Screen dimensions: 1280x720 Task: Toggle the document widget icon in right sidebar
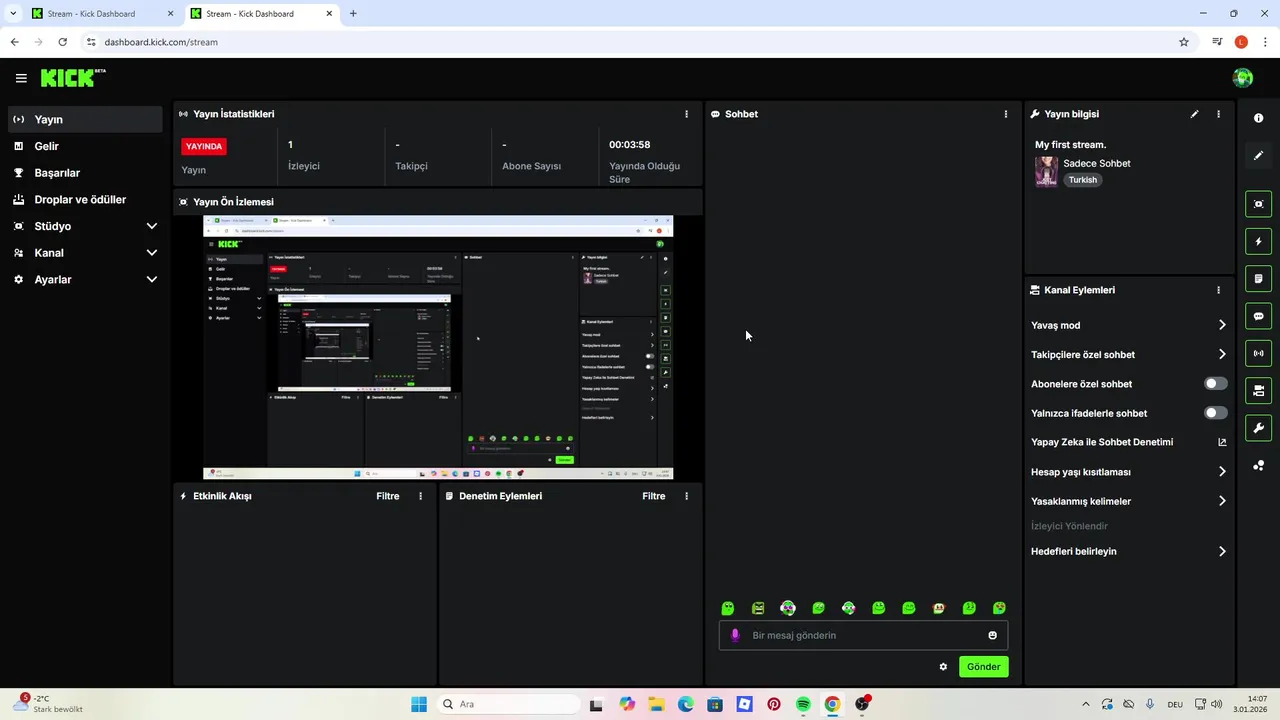(x=1259, y=278)
